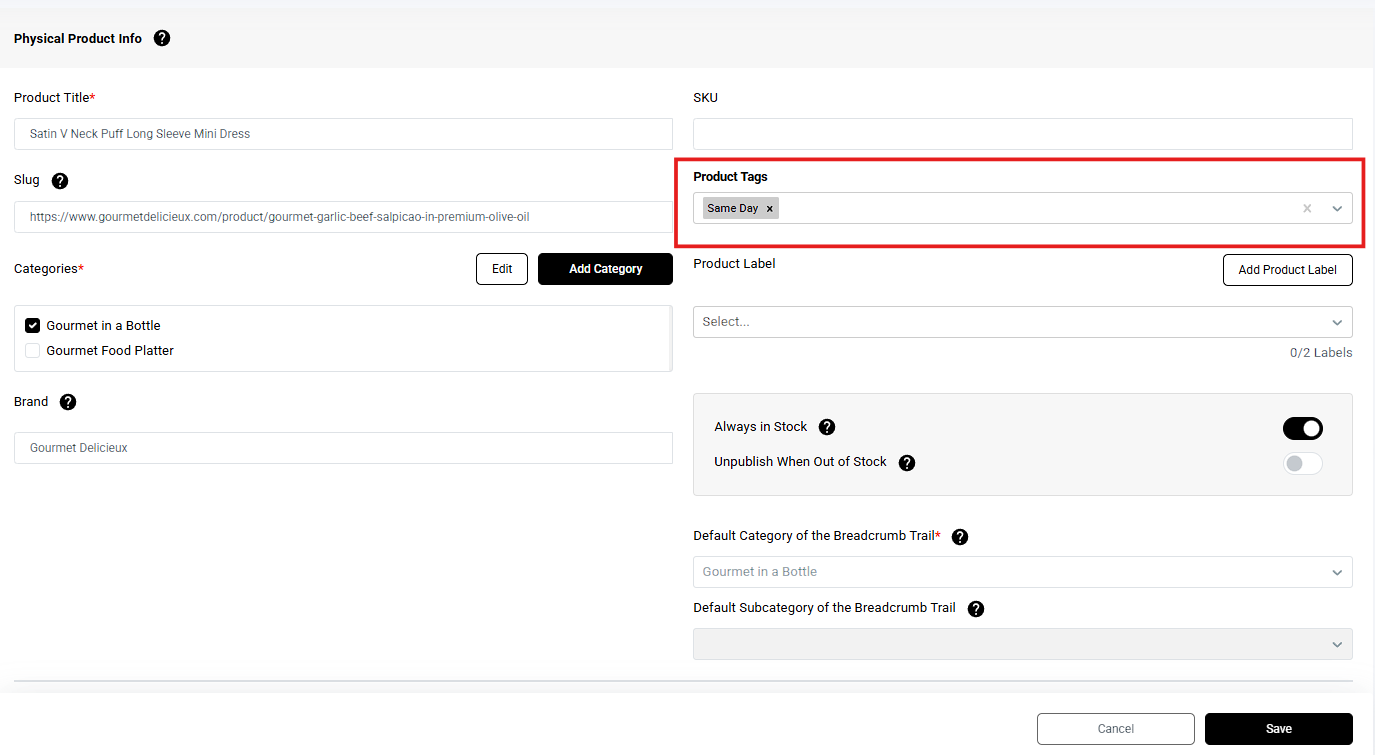
Task: Disable the Always in Stock toggle
Action: [1302, 429]
